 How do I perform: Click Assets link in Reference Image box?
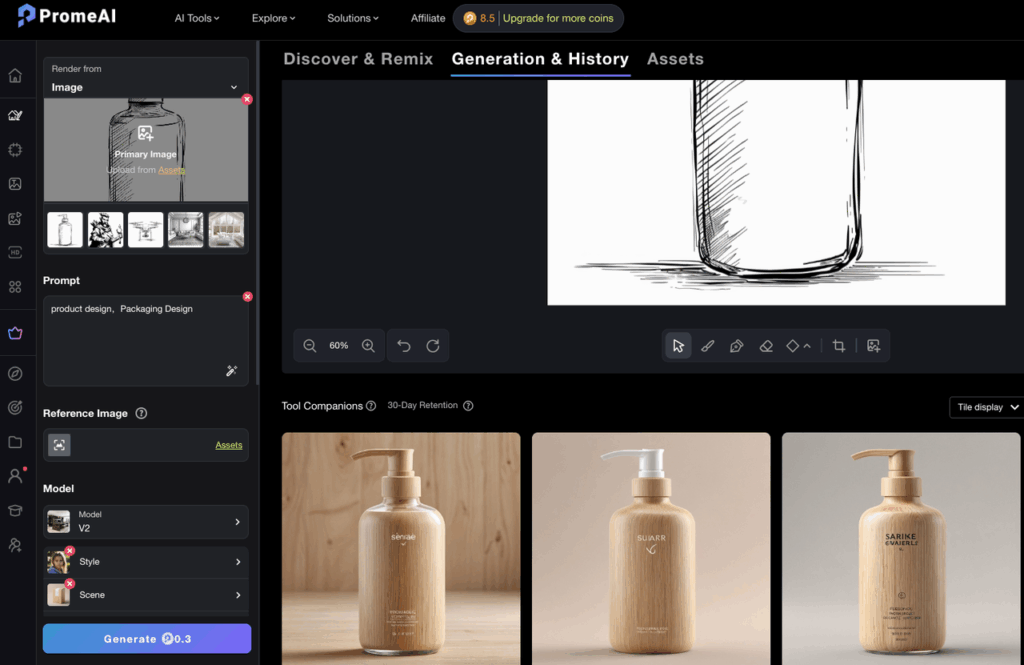[x=229, y=445]
